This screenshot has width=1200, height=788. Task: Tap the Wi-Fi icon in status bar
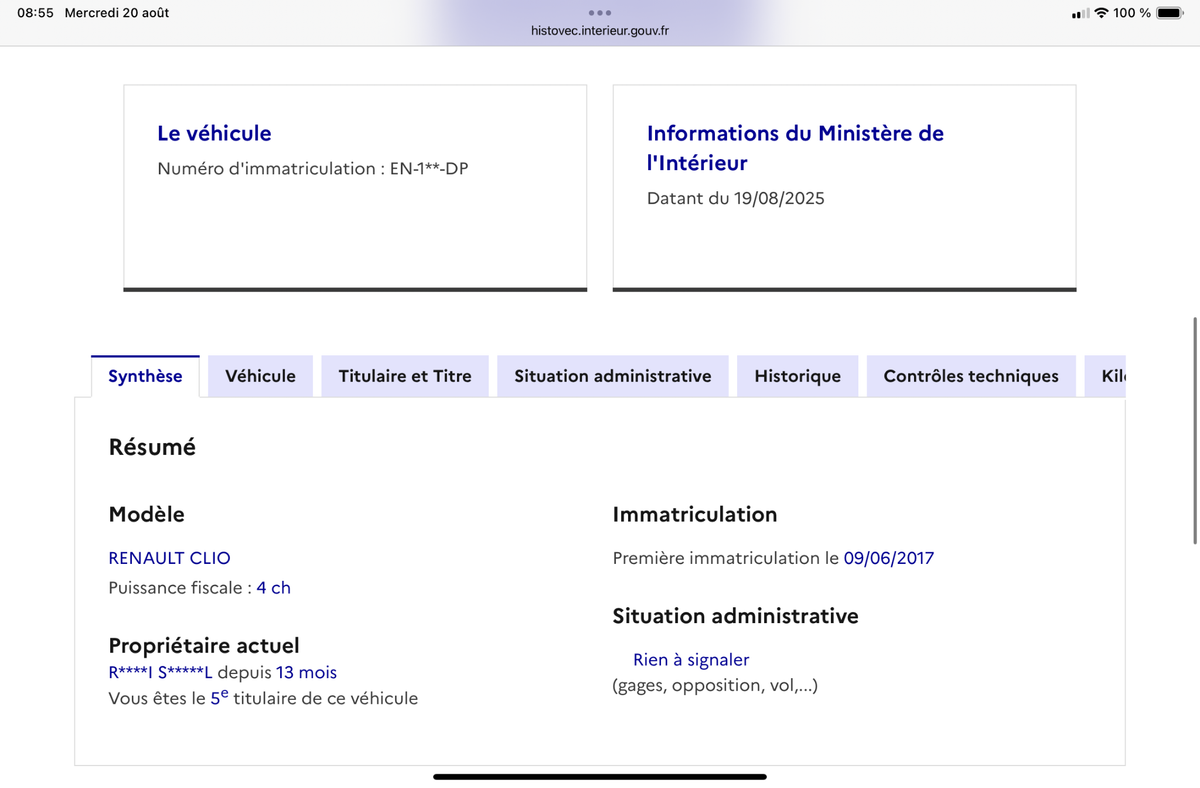1102,13
